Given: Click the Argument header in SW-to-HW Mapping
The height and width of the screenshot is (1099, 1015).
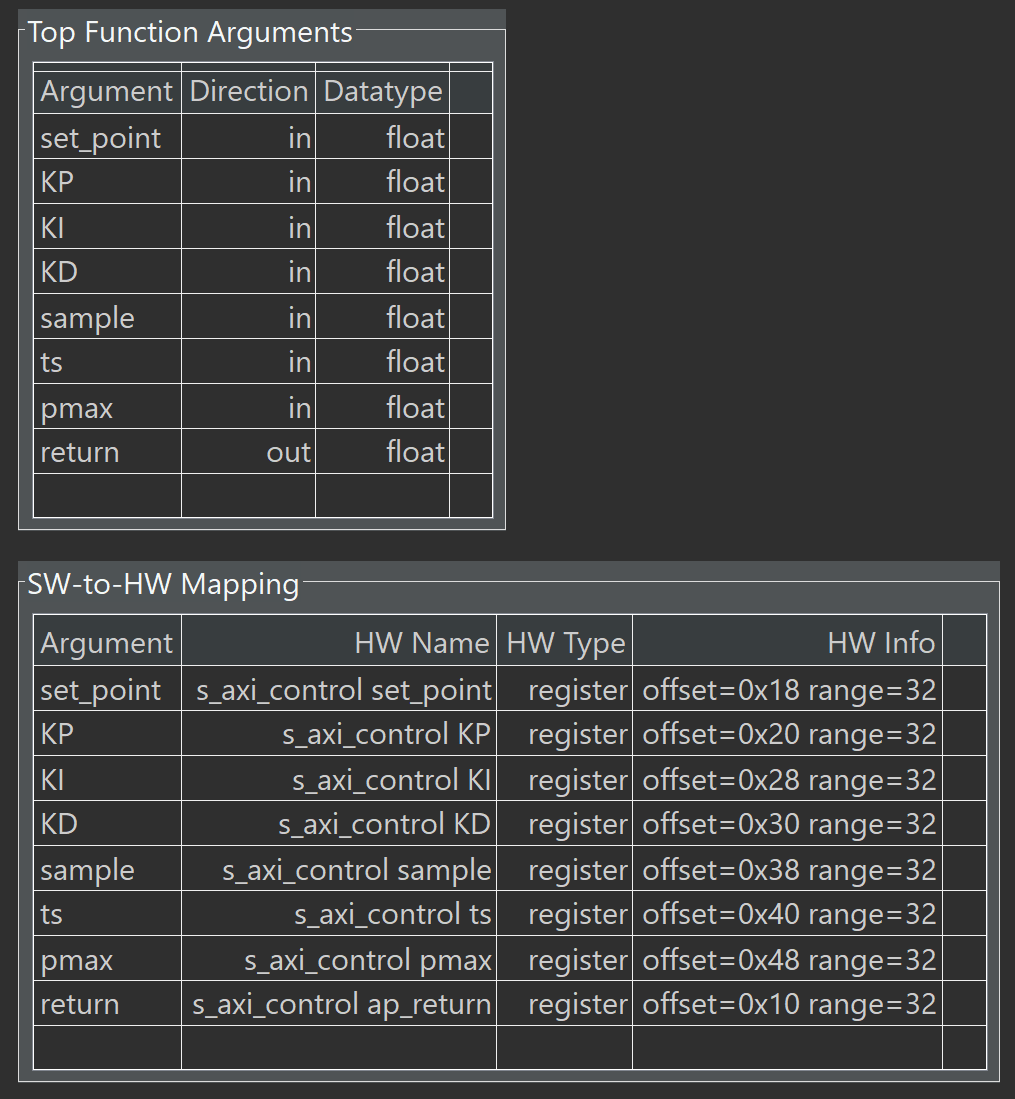Looking at the screenshot, I should coord(106,643).
